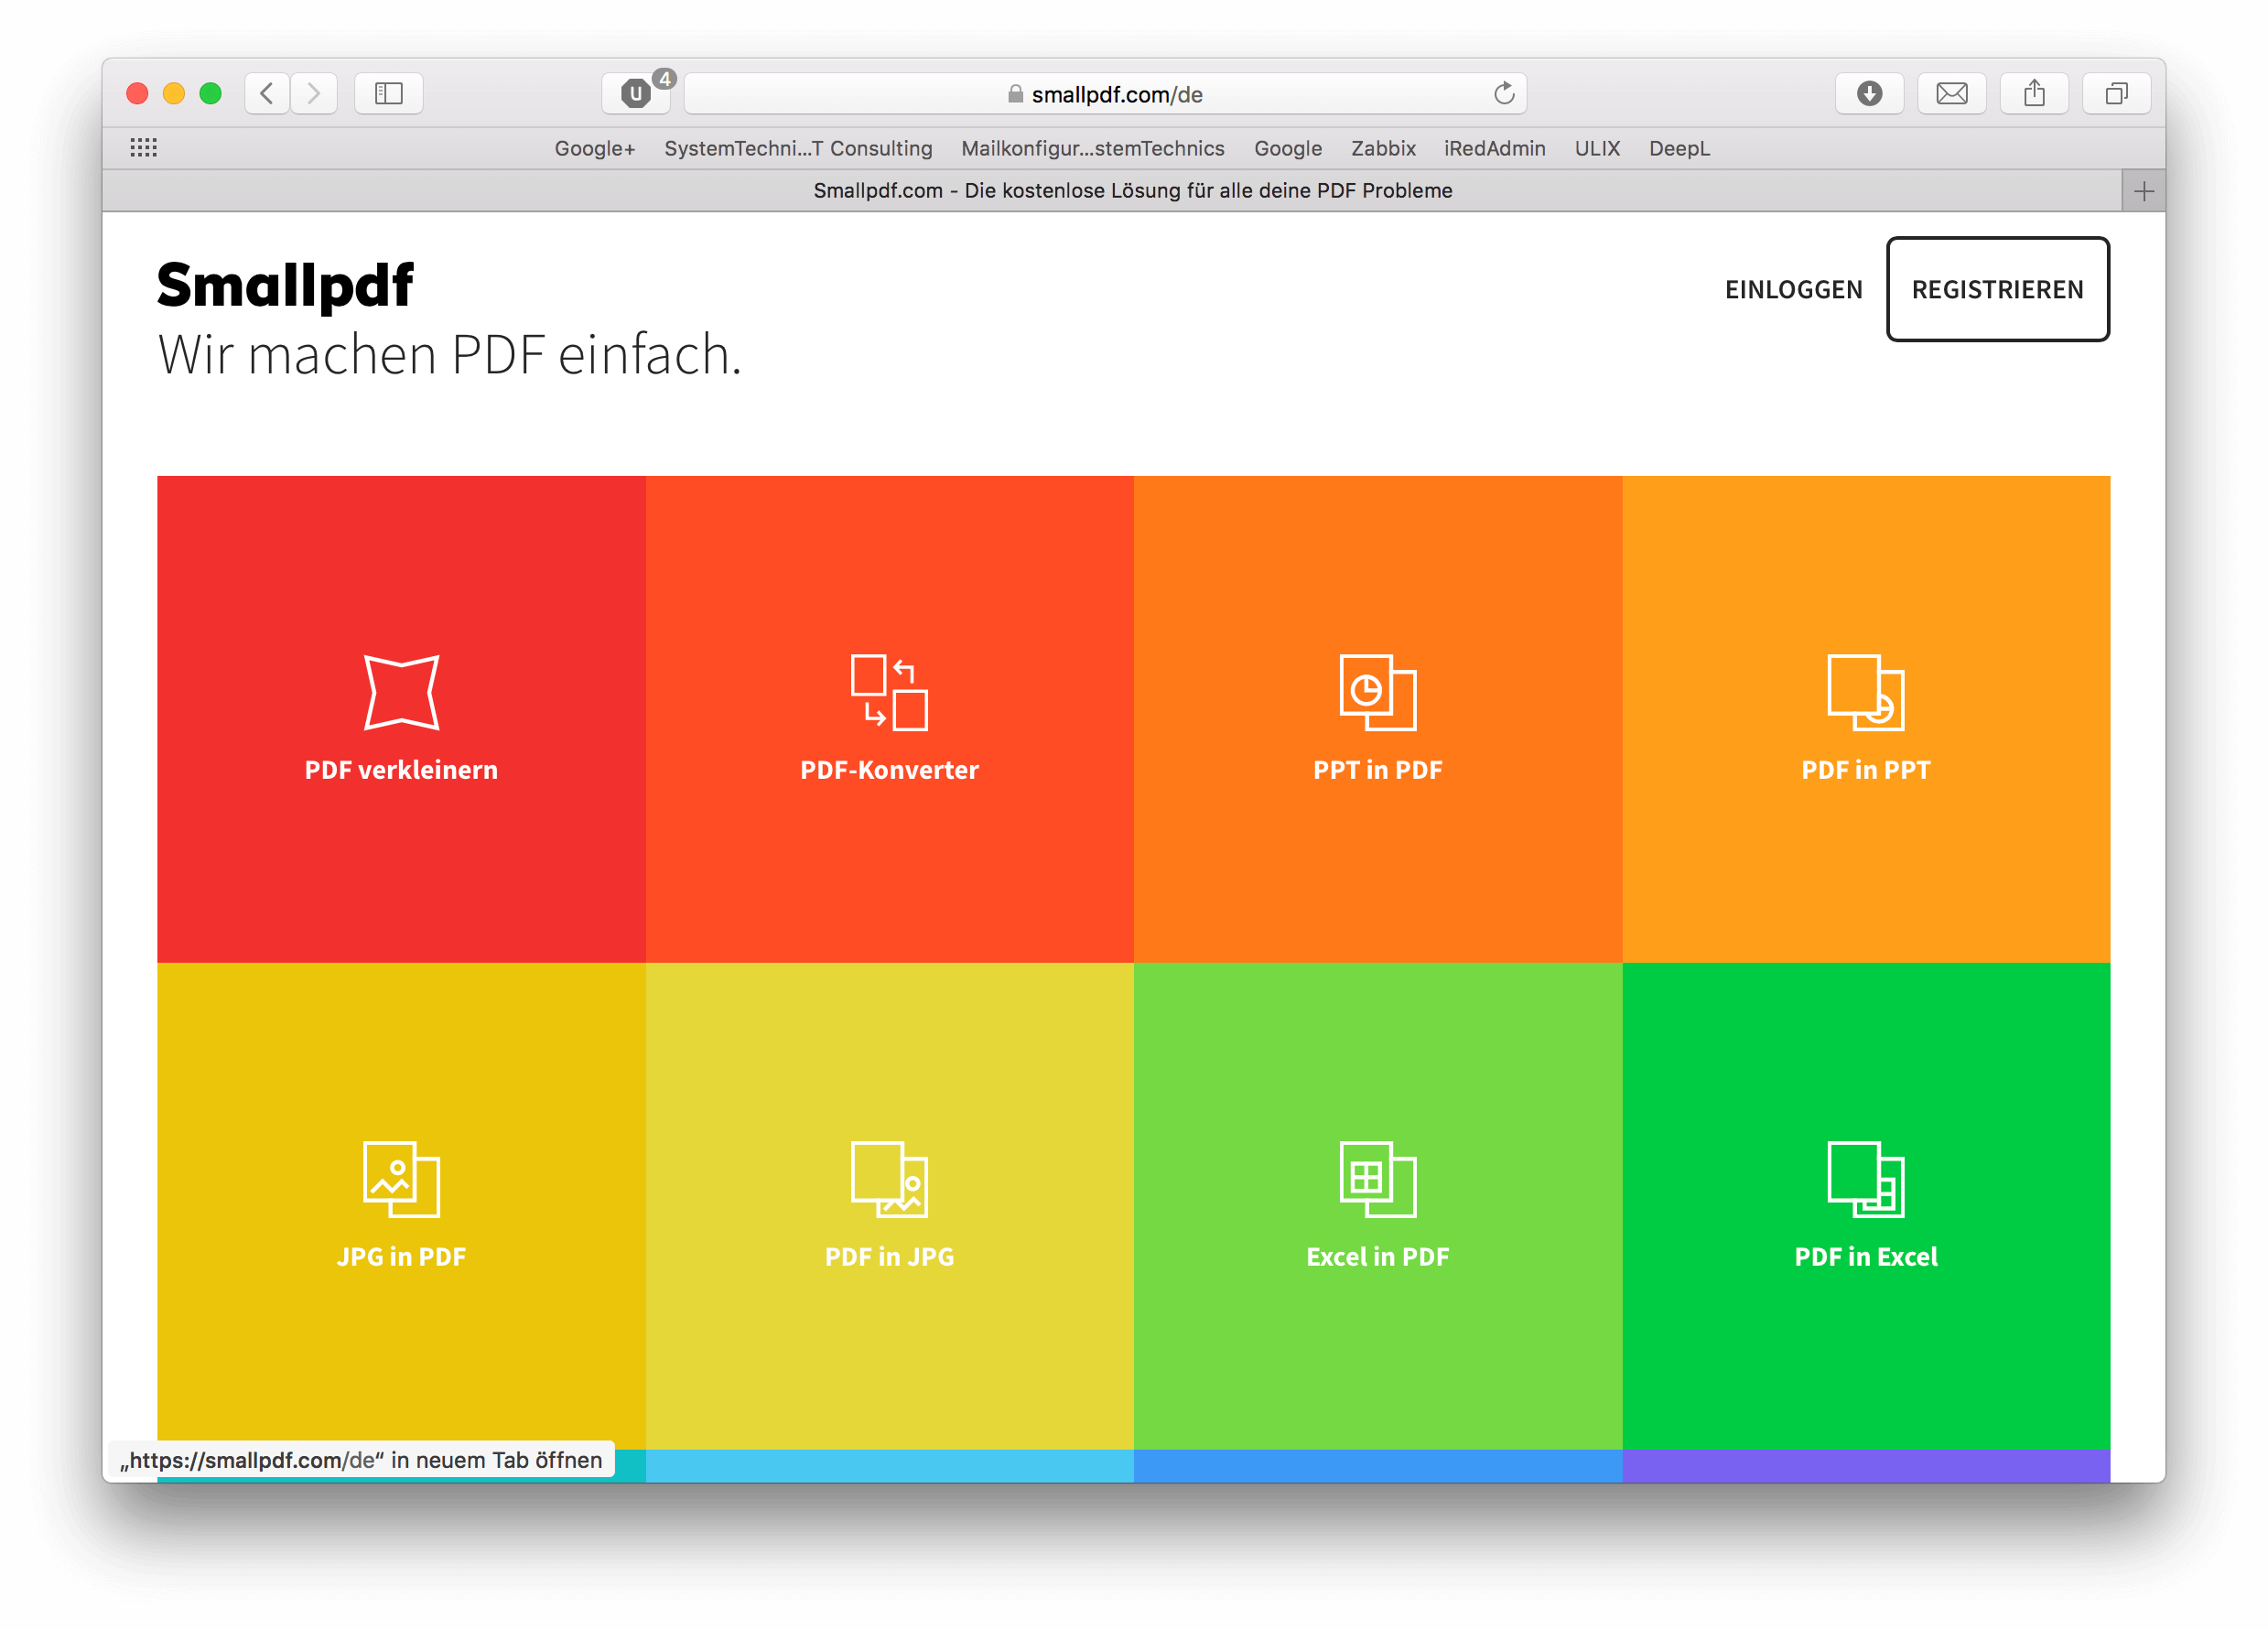Open the Google bookmark

pyautogui.click(x=1288, y=148)
